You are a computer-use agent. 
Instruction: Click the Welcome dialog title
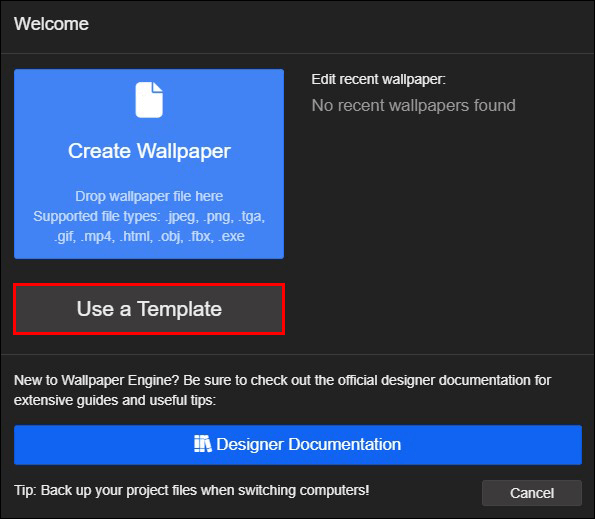[x=51, y=24]
